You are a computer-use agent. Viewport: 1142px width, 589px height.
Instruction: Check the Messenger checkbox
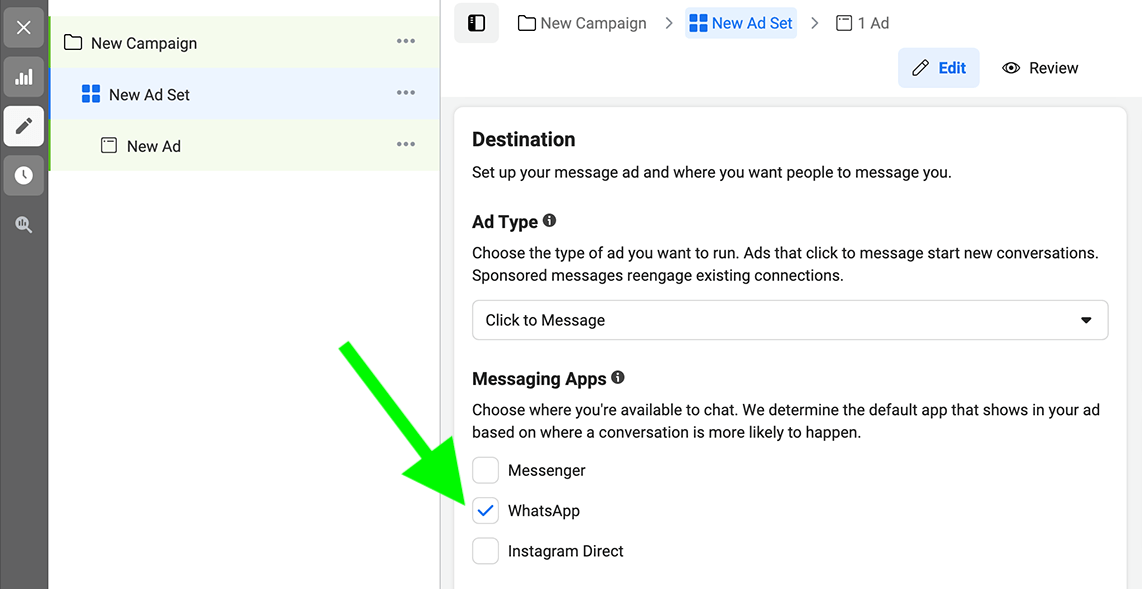pos(485,470)
